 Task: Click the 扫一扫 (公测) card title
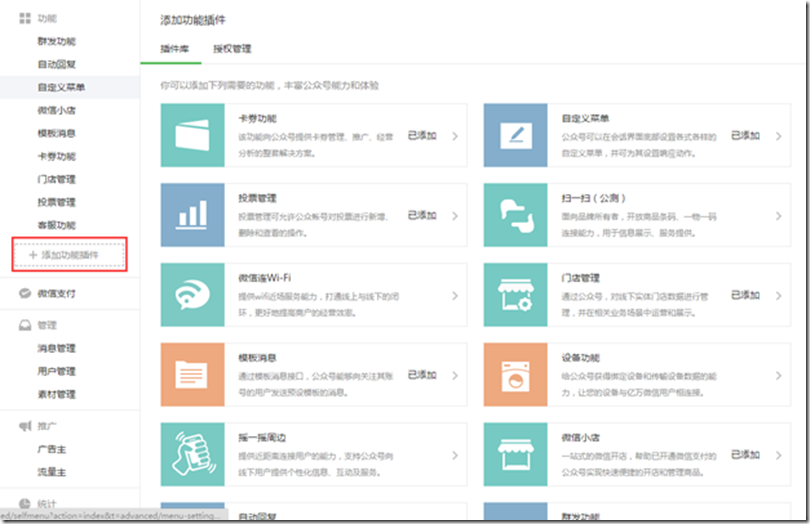coord(594,198)
